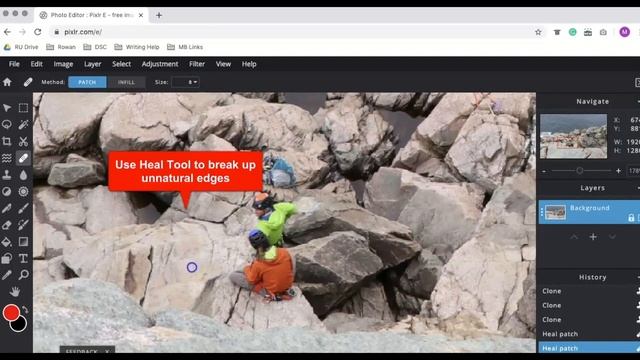Open the Rowan bookmarks folder
The height and width of the screenshot is (360, 640).
(61, 47)
